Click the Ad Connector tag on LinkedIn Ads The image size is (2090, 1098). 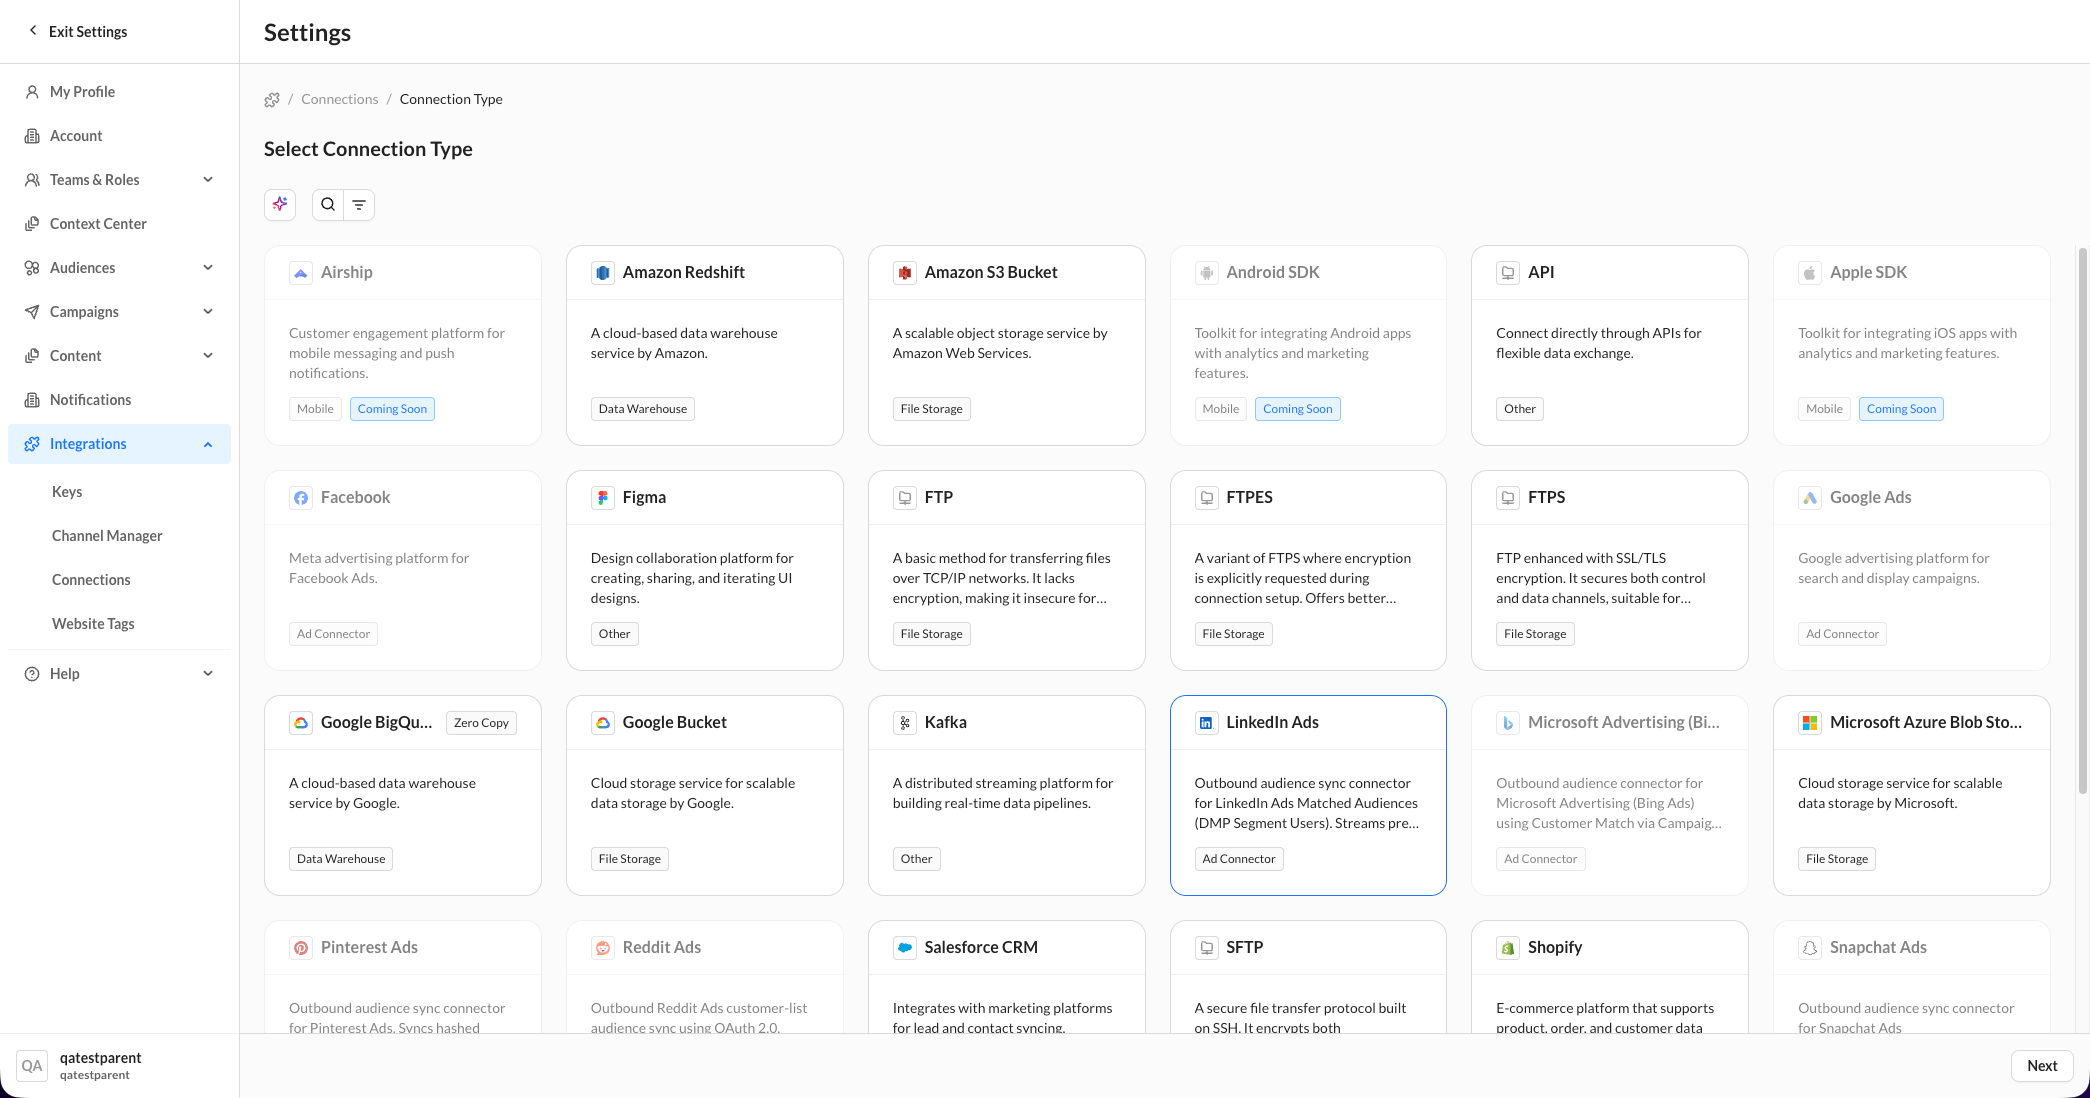(x=1239, y=859)
